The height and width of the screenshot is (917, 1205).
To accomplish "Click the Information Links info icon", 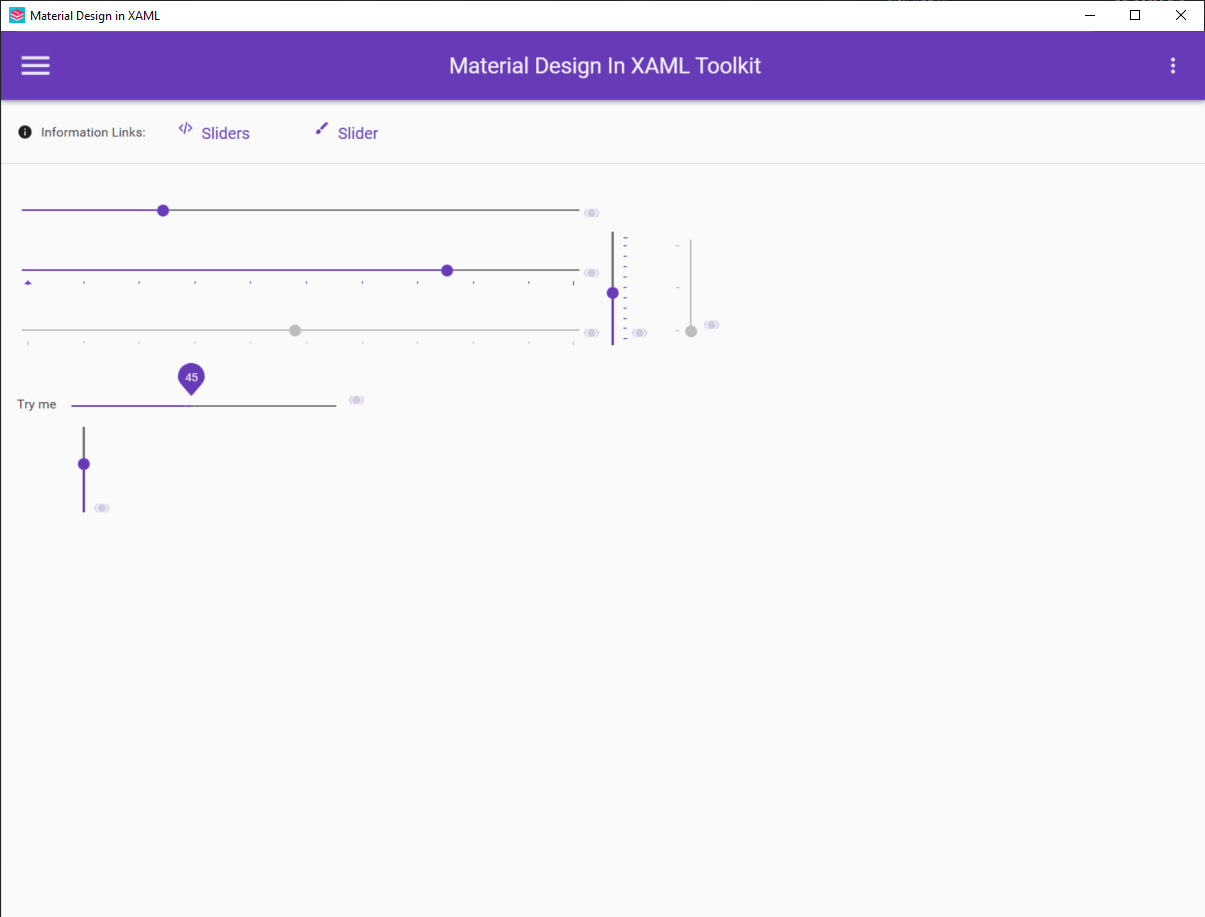I will pos(25,132).
